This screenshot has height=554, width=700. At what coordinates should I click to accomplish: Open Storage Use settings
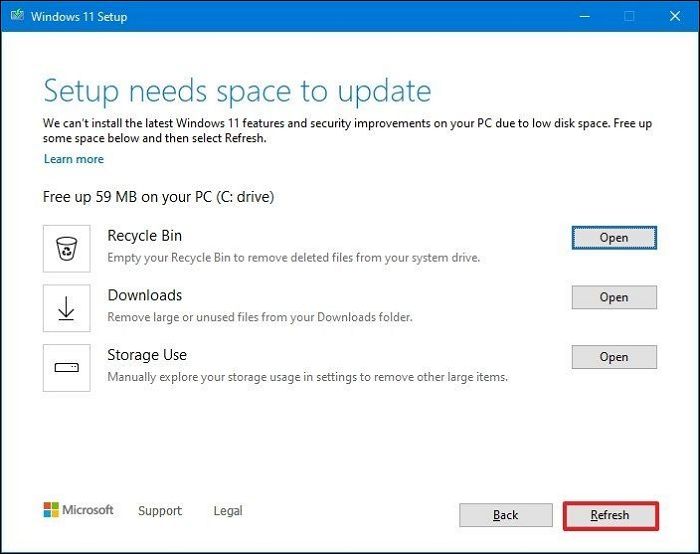click(x=614, y=357)
